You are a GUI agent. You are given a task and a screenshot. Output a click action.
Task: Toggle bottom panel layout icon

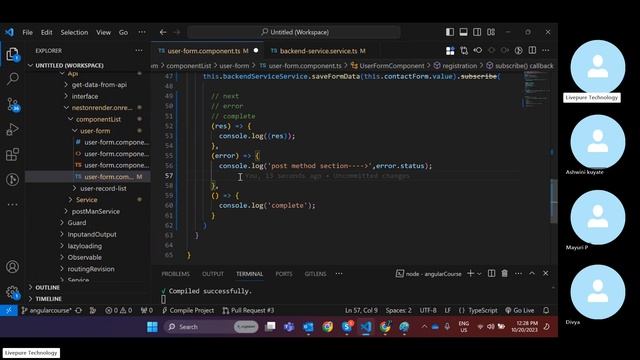463,32
